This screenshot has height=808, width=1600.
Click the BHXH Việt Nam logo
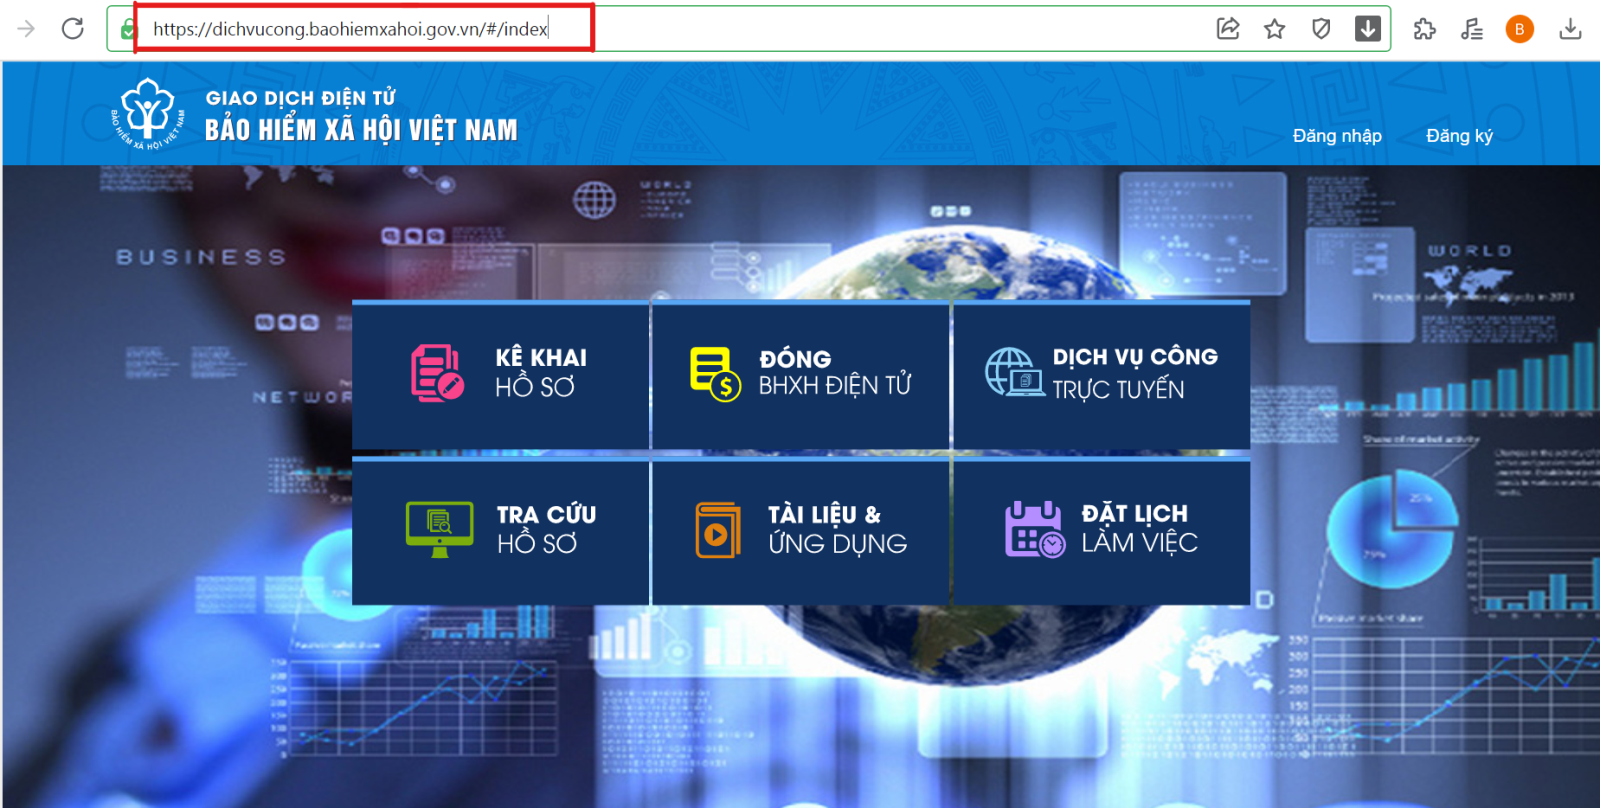[x=148, y=114]
